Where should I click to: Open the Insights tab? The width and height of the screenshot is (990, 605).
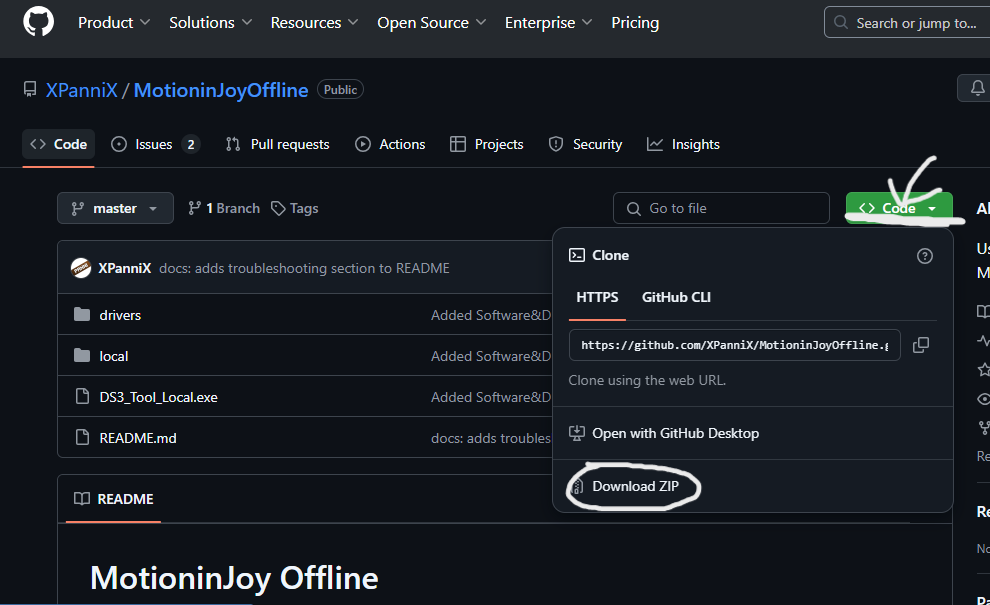(683, 144)
